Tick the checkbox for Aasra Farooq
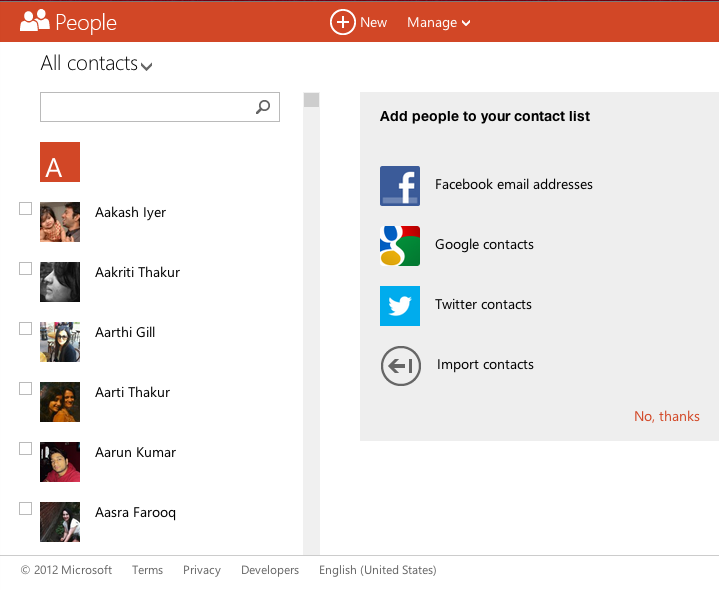This screenshot has height=590, width=719. [x=25, y=509]
